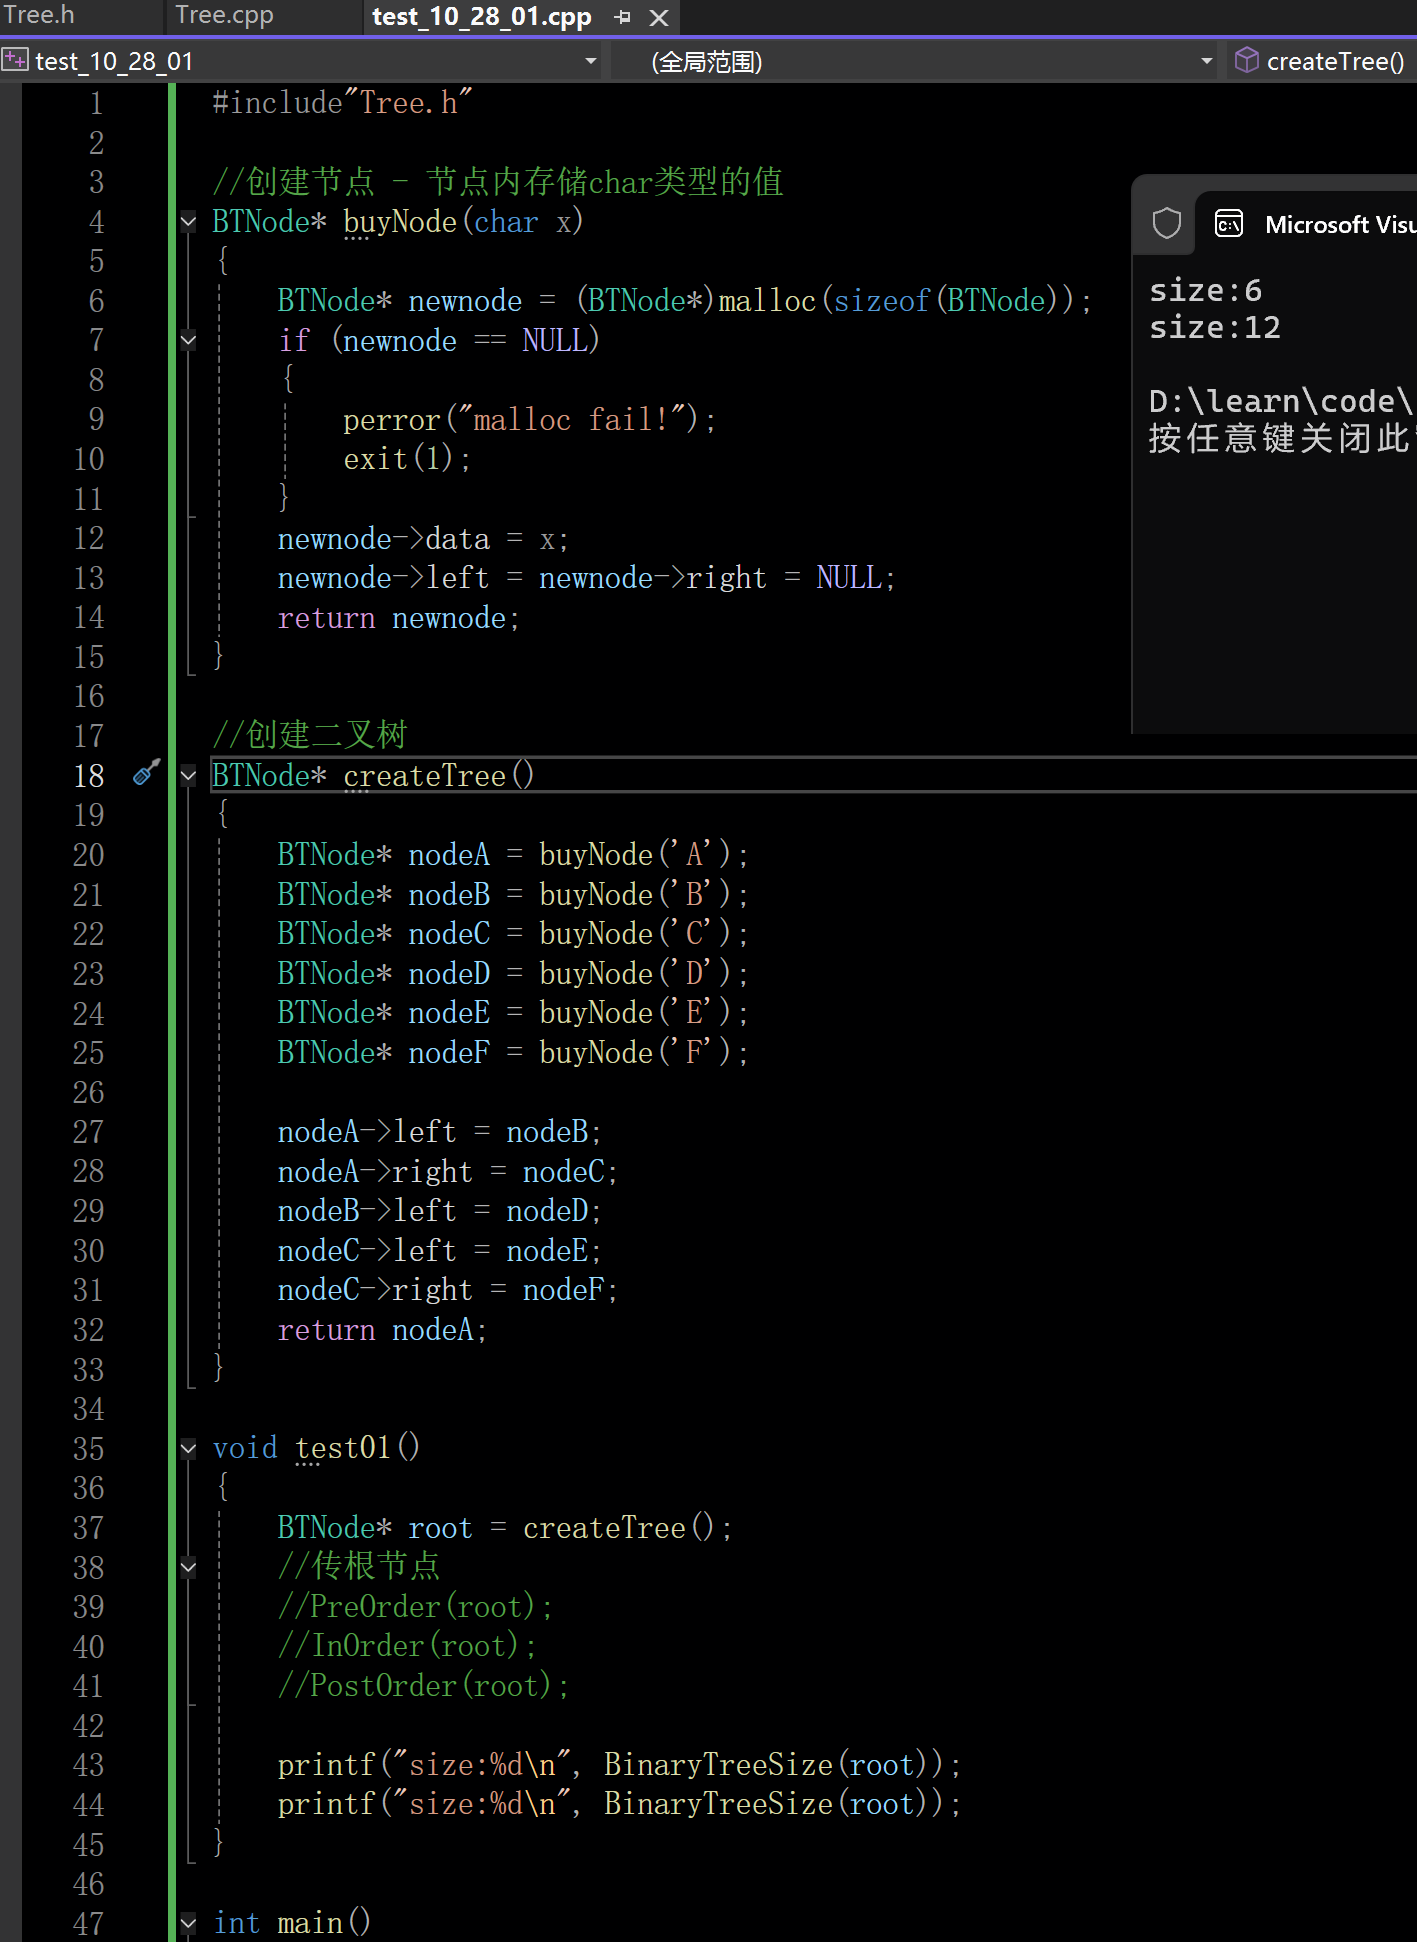Click the //InOrder(root) comment

[407, 1646]
